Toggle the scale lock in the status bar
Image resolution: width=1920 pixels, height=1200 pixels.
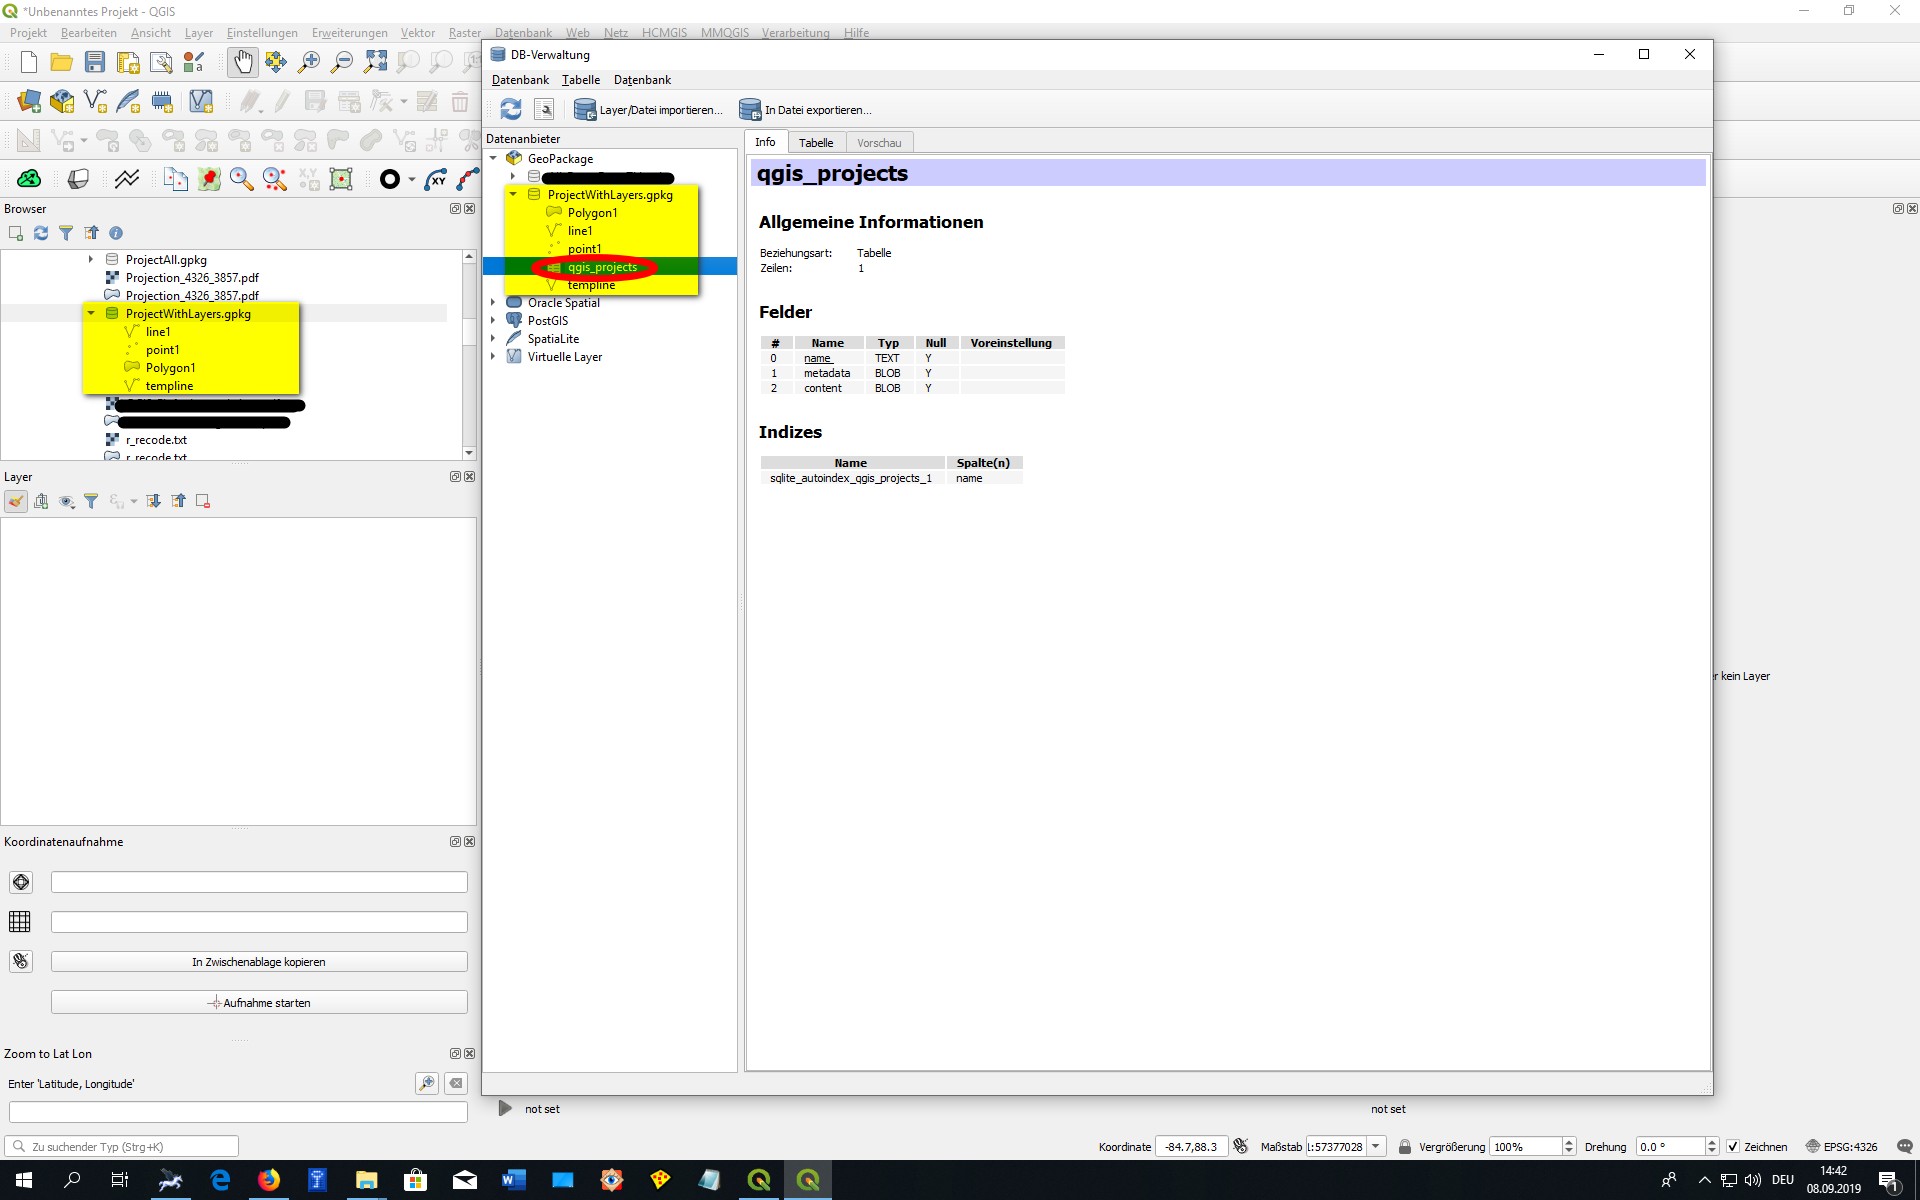[1404, 1147]
